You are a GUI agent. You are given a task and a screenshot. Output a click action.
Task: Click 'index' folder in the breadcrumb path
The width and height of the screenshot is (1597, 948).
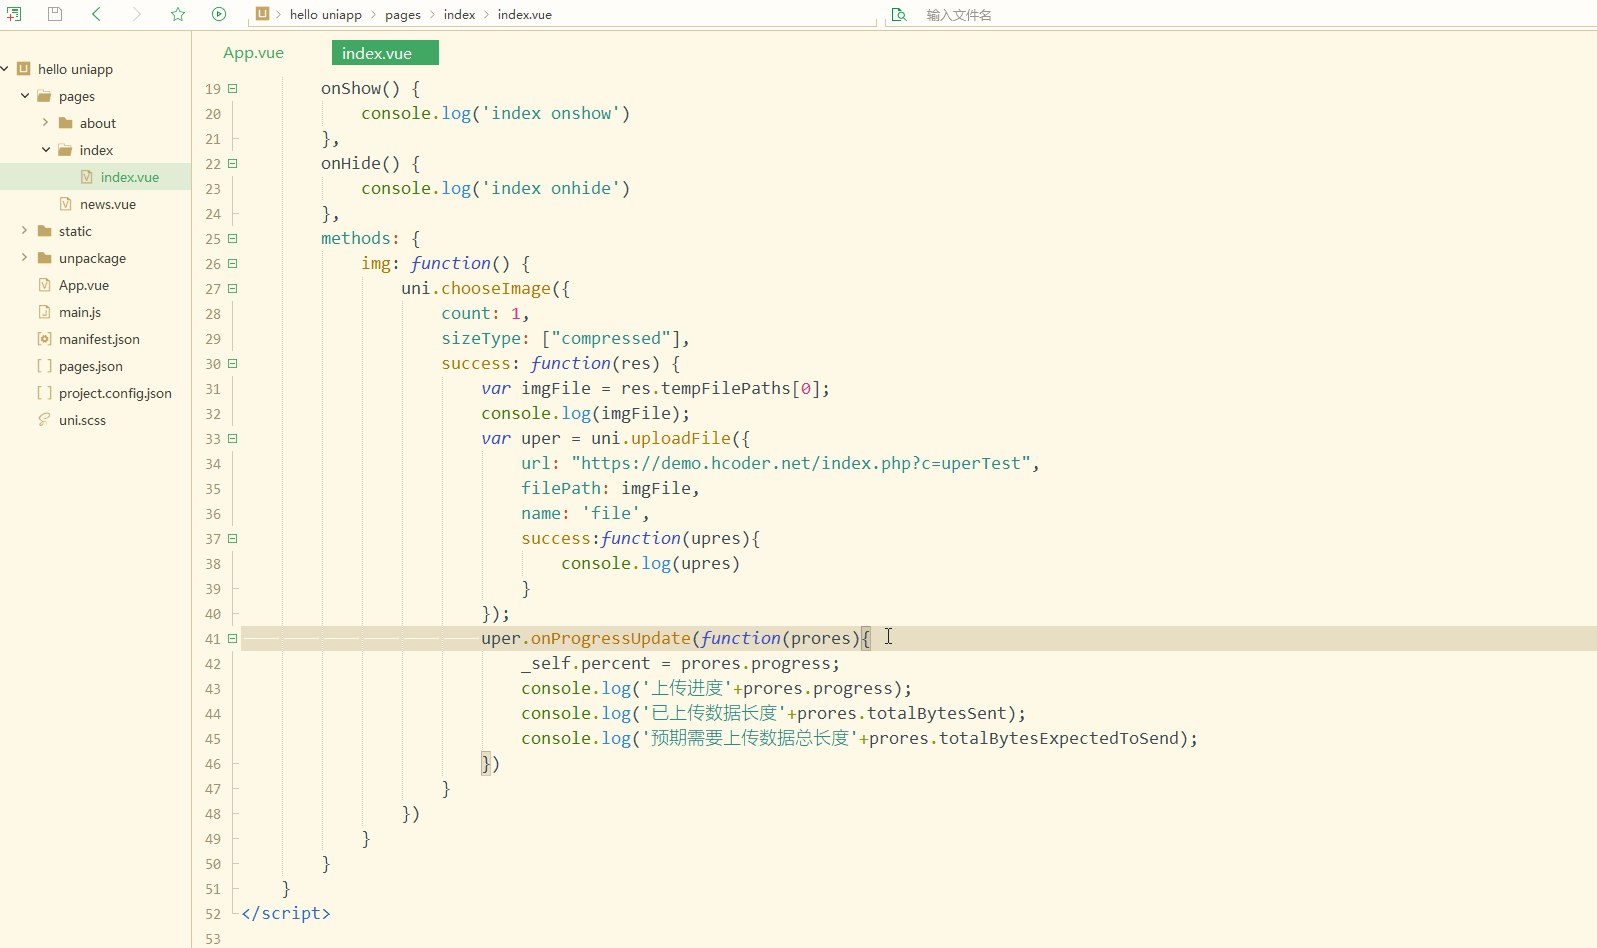[460, 15]
